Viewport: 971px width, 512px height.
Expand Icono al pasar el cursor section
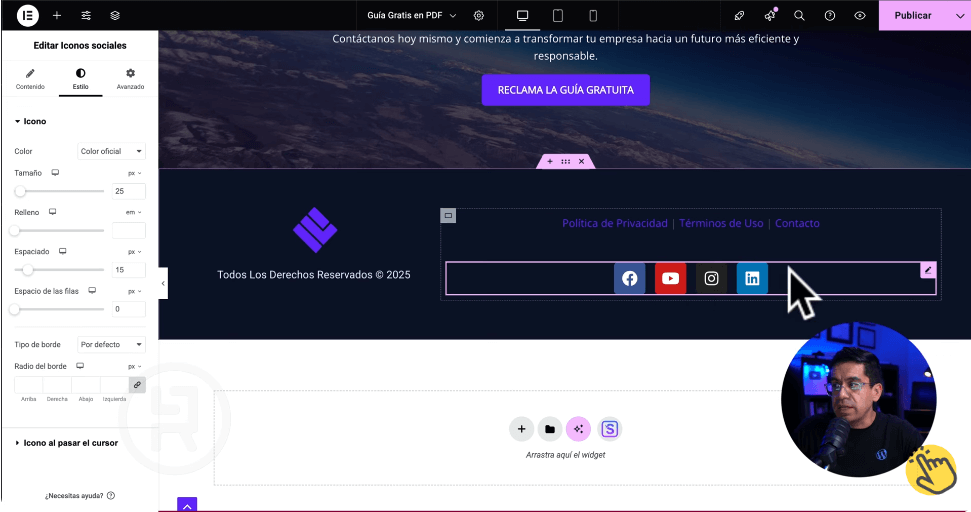(66, 443)
